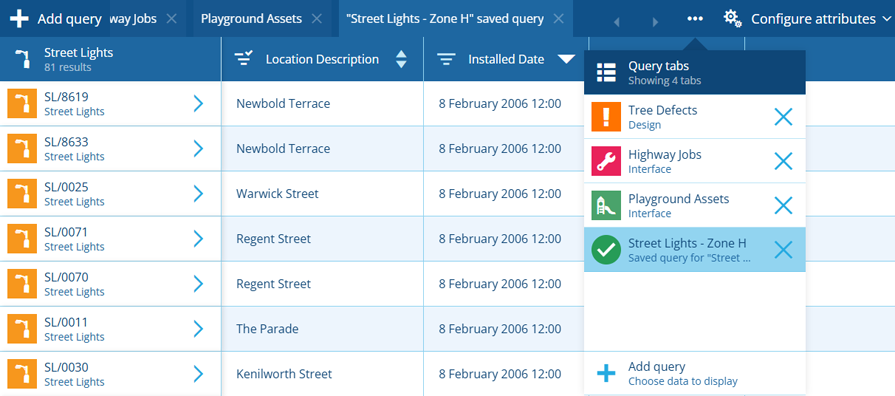Click the Playground Assets slide icon
This screenshot has width=895, height=396.
pos(606,205)
